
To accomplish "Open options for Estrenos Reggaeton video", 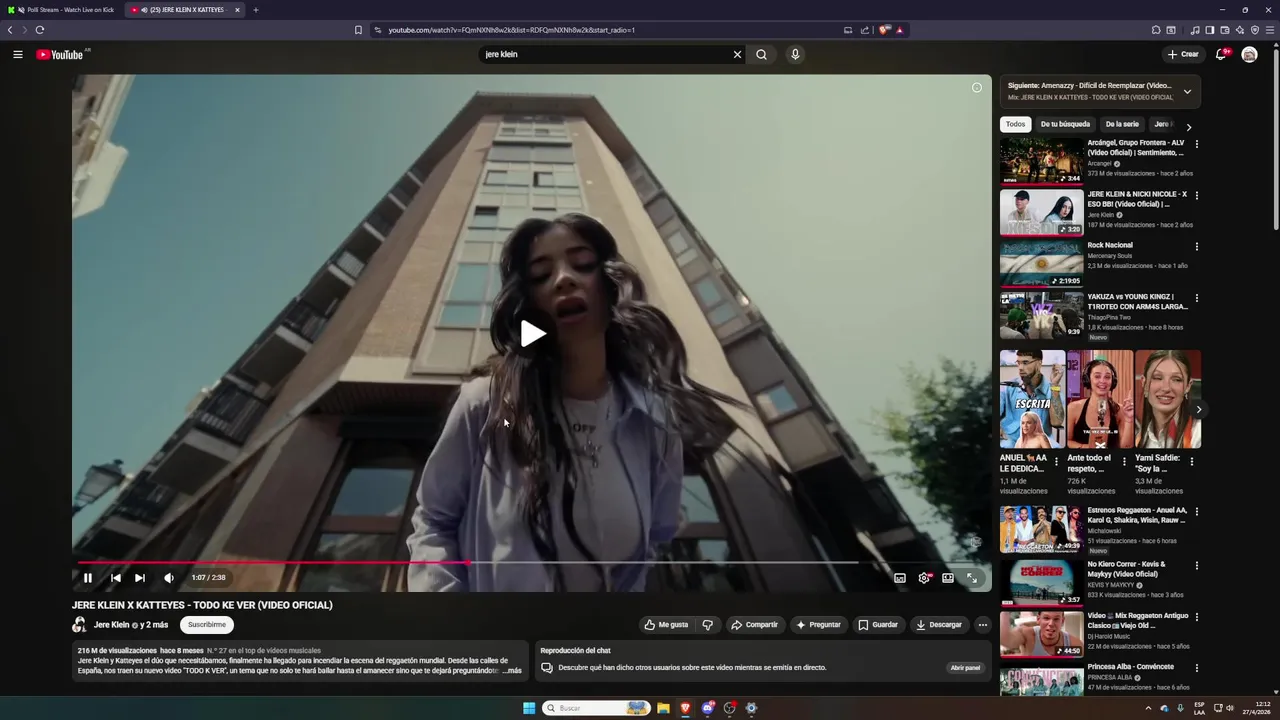I will (1197, 512).
